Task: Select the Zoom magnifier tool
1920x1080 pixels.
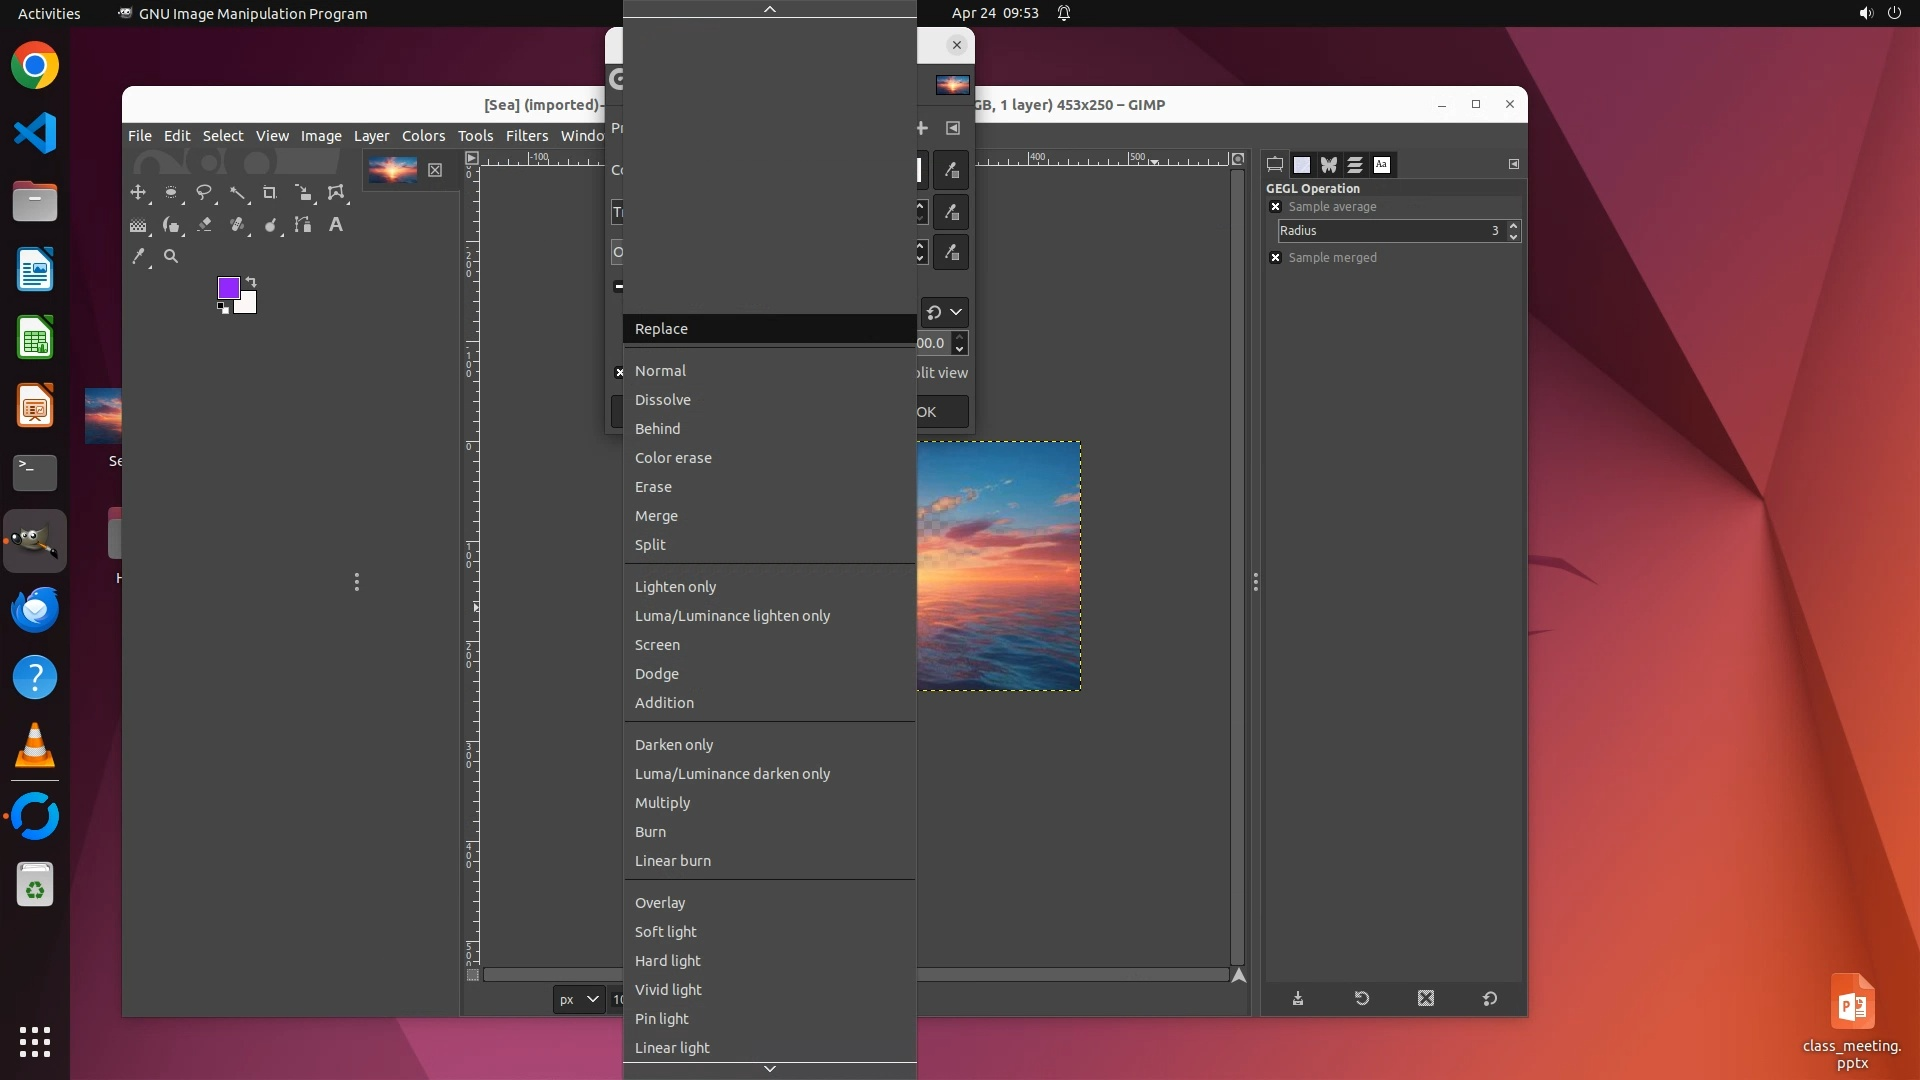Action: tap(171, 257)
